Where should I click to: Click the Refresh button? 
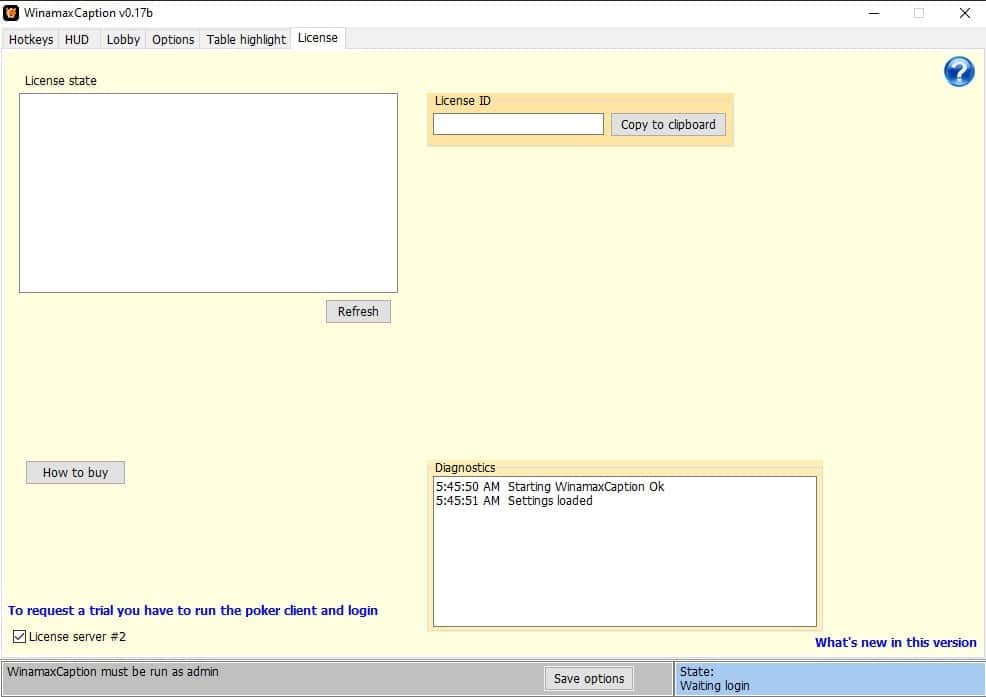point(358,311)
